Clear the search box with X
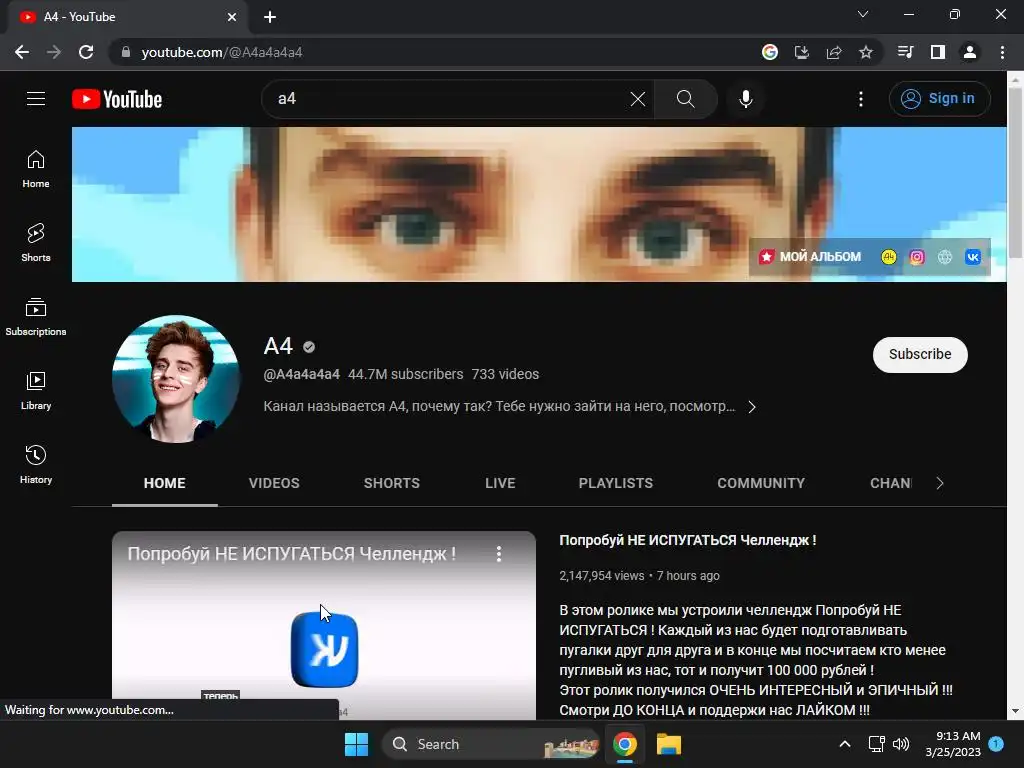The height and width of the screenshot is (768, 1024). click(637, 99)
